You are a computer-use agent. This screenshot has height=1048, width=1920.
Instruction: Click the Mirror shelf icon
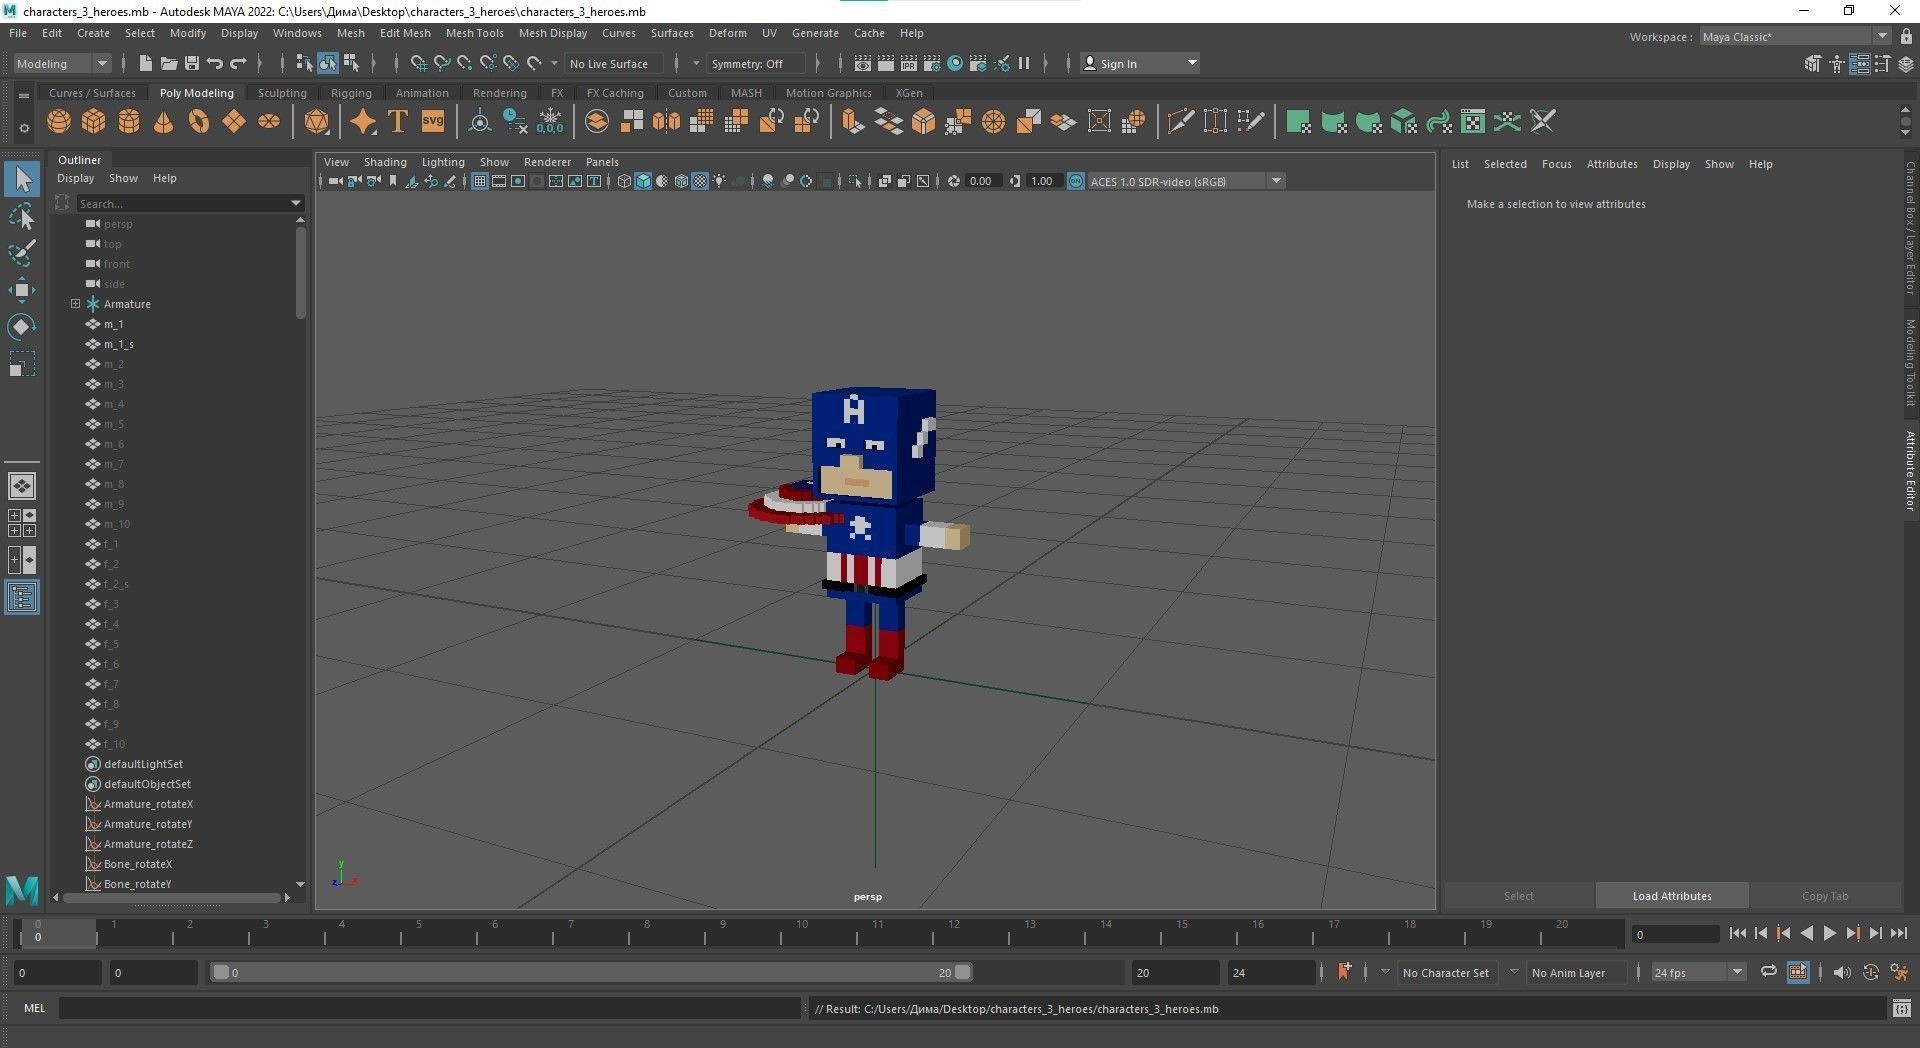pos(666,122)
